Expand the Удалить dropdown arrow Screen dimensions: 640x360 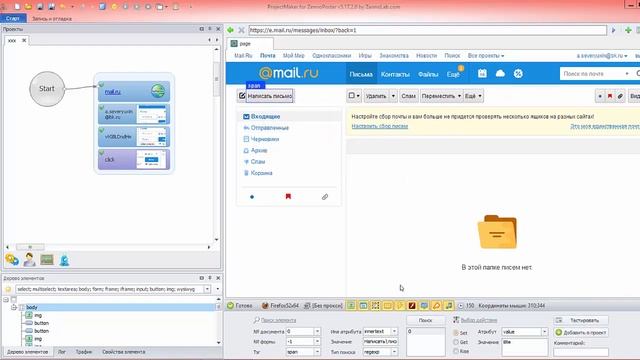[x=393, y=96]
